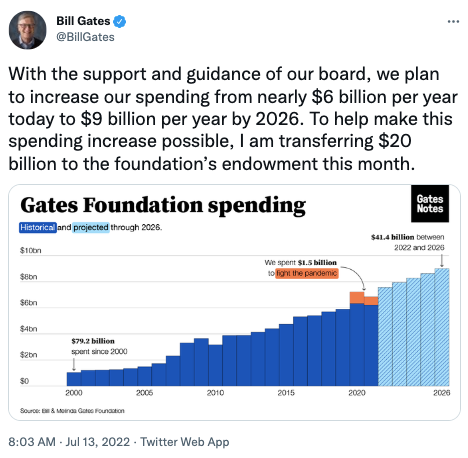Open Bill Gates profile picture

click(27, 30)
